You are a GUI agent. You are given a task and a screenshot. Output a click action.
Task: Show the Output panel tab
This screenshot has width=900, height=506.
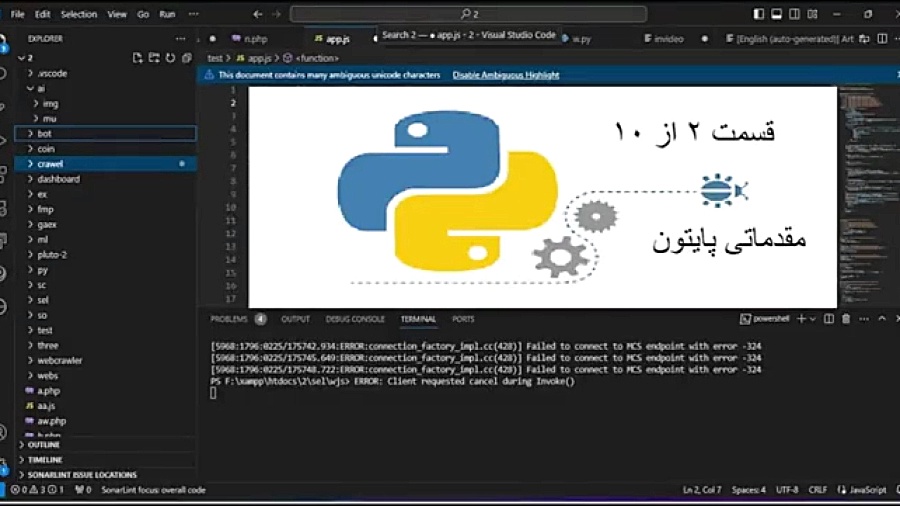[296, 319]
